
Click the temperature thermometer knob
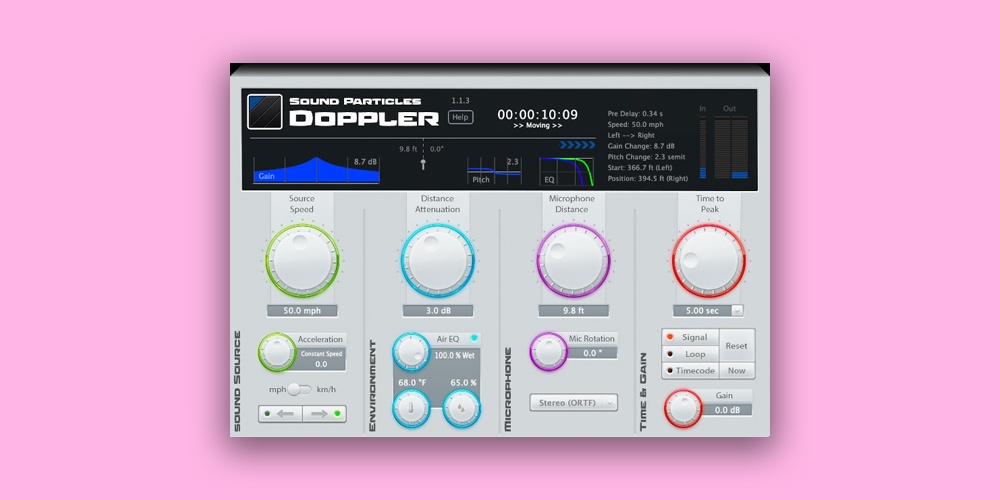pyautogui.click(x=412, y=408)
